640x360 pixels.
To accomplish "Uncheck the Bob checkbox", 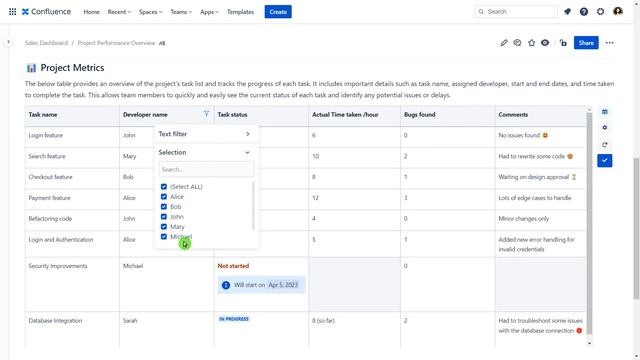I will tap(164, 207).
